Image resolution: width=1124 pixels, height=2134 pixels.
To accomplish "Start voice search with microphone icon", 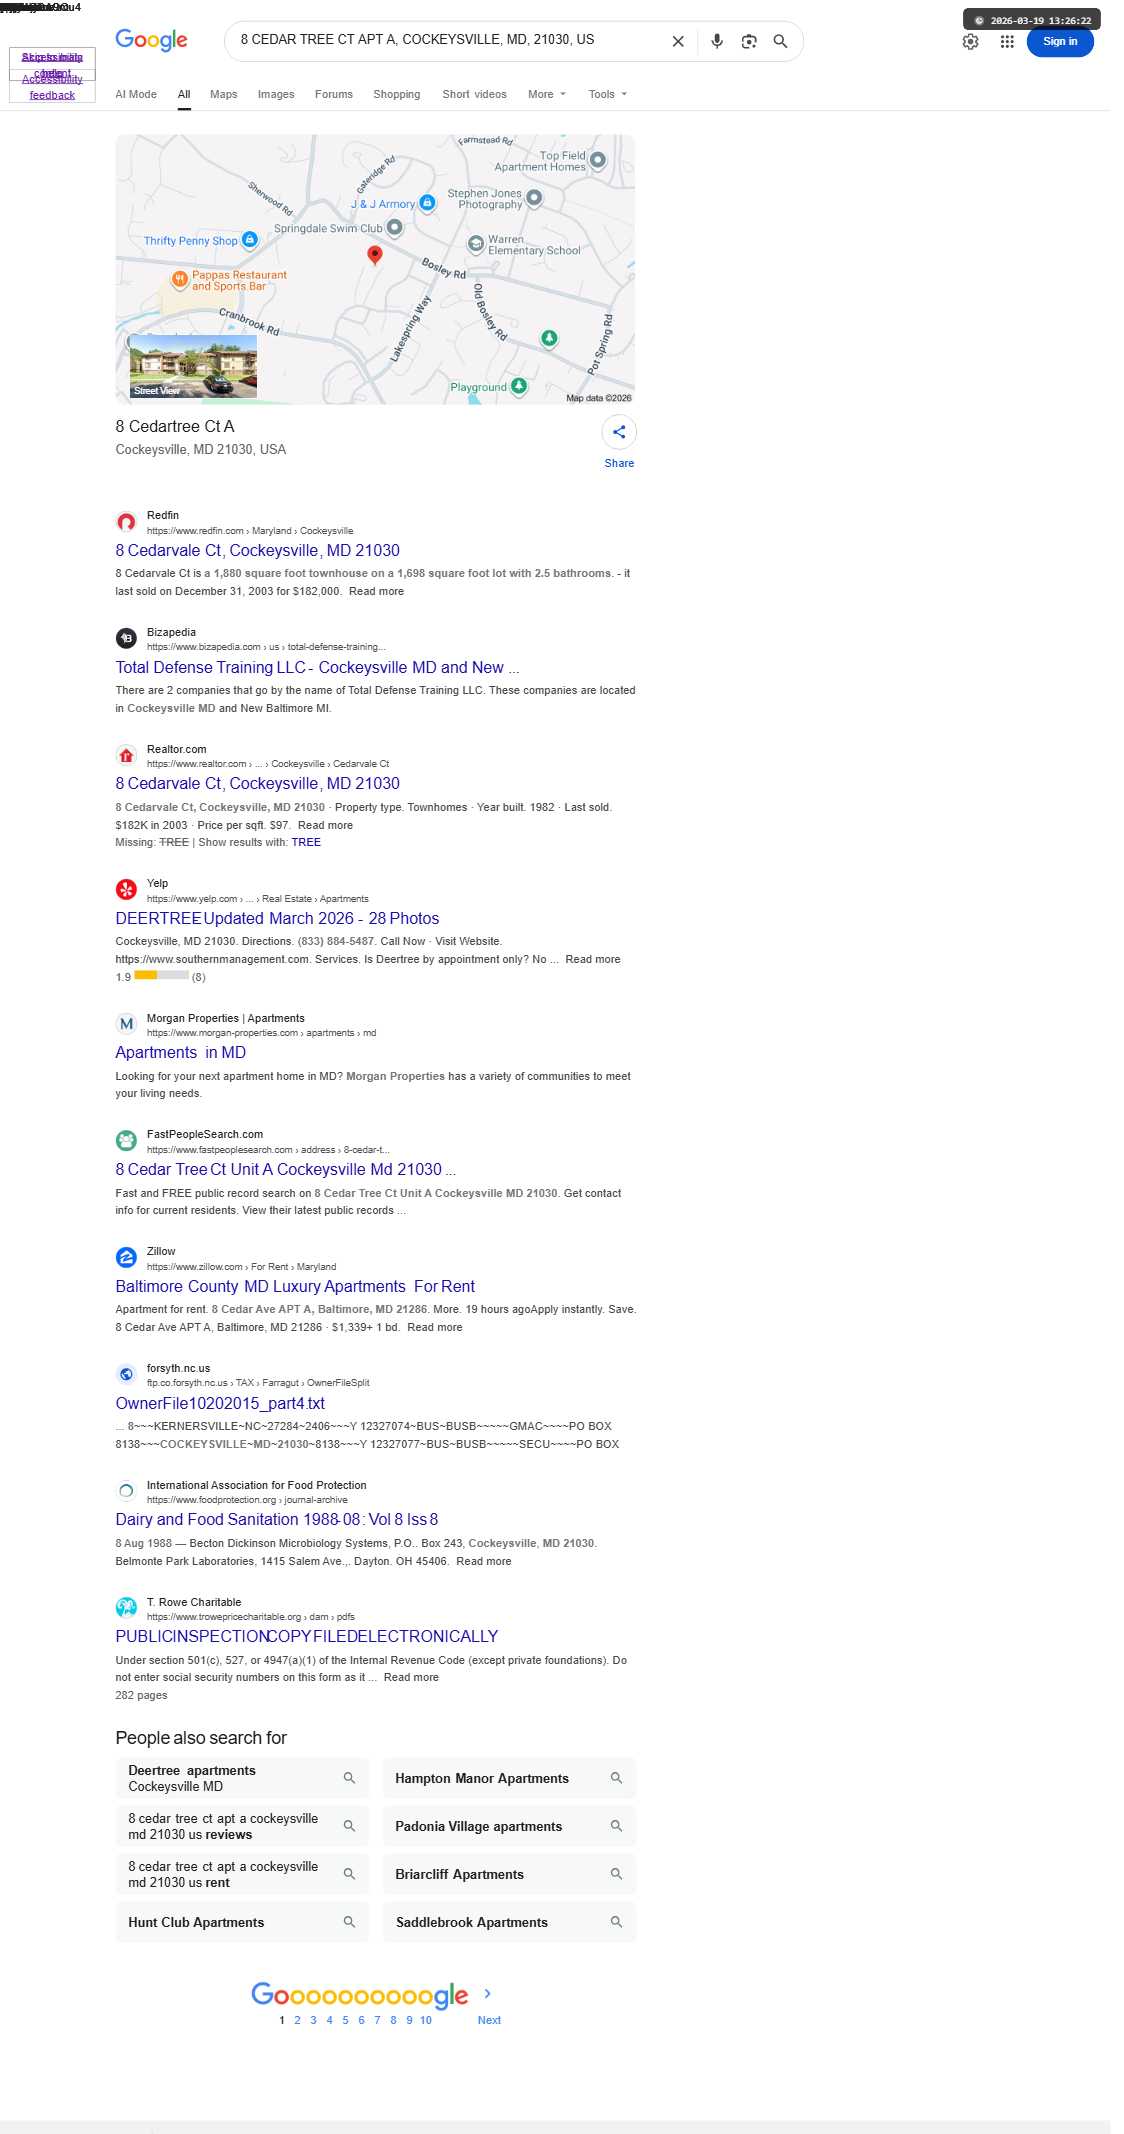I will pyautogui.click(x=717, y=41).
